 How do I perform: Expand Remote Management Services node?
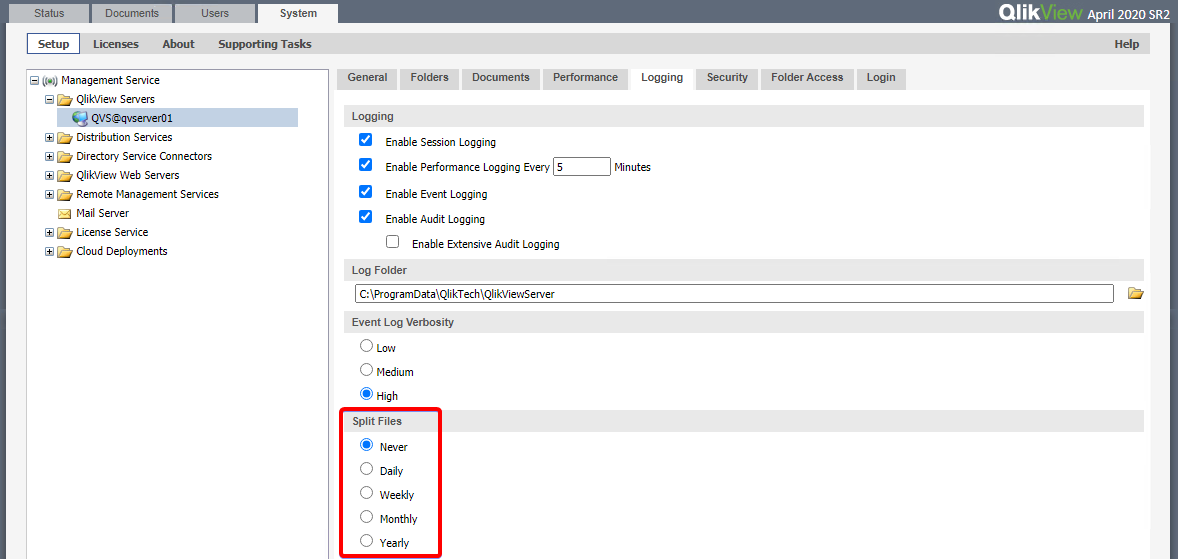point(50,195)
